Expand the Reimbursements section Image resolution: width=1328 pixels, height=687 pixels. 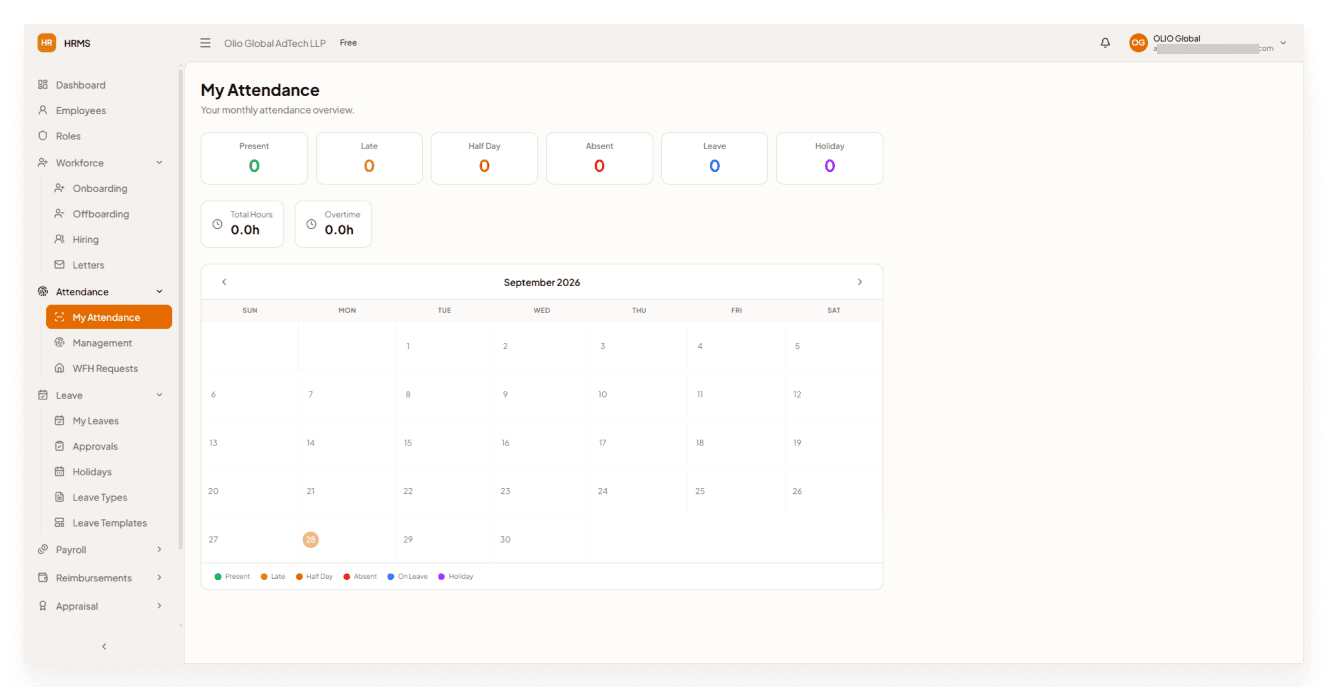pos(160,578)
